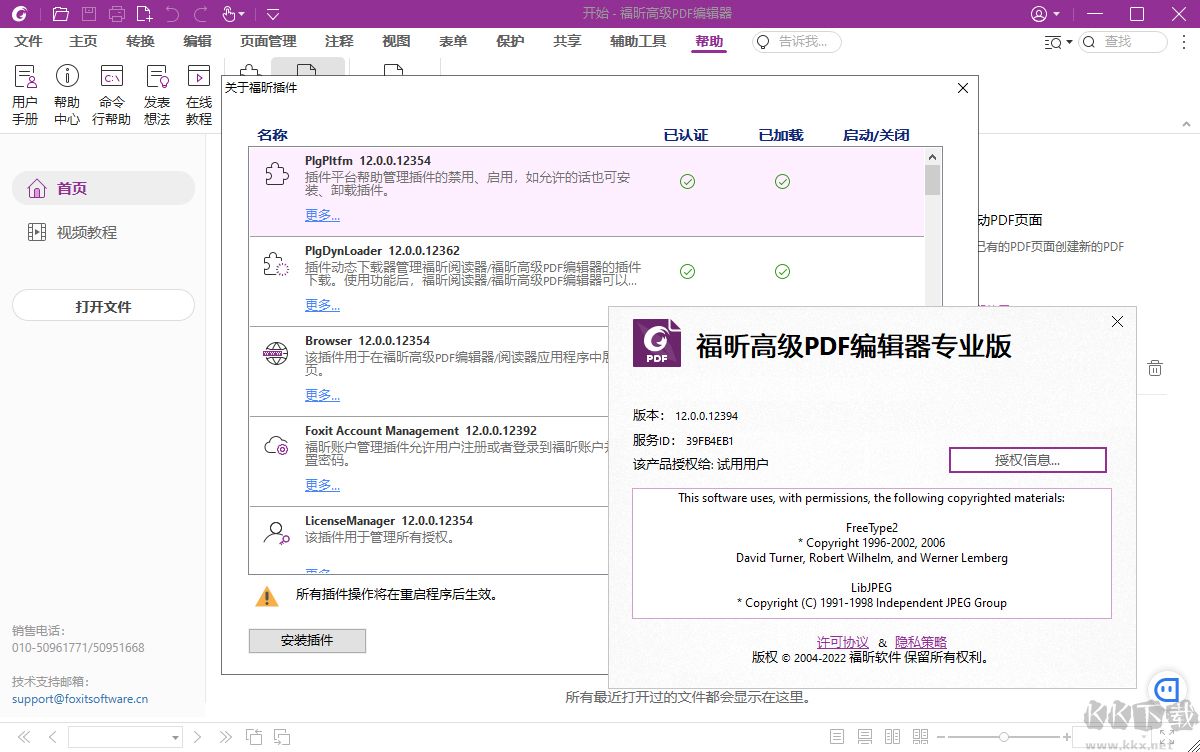Viewport: 1200px width, 752px height.
Task: Switch to the 页面管理 ribbon tab
Action: pos(266,41)
